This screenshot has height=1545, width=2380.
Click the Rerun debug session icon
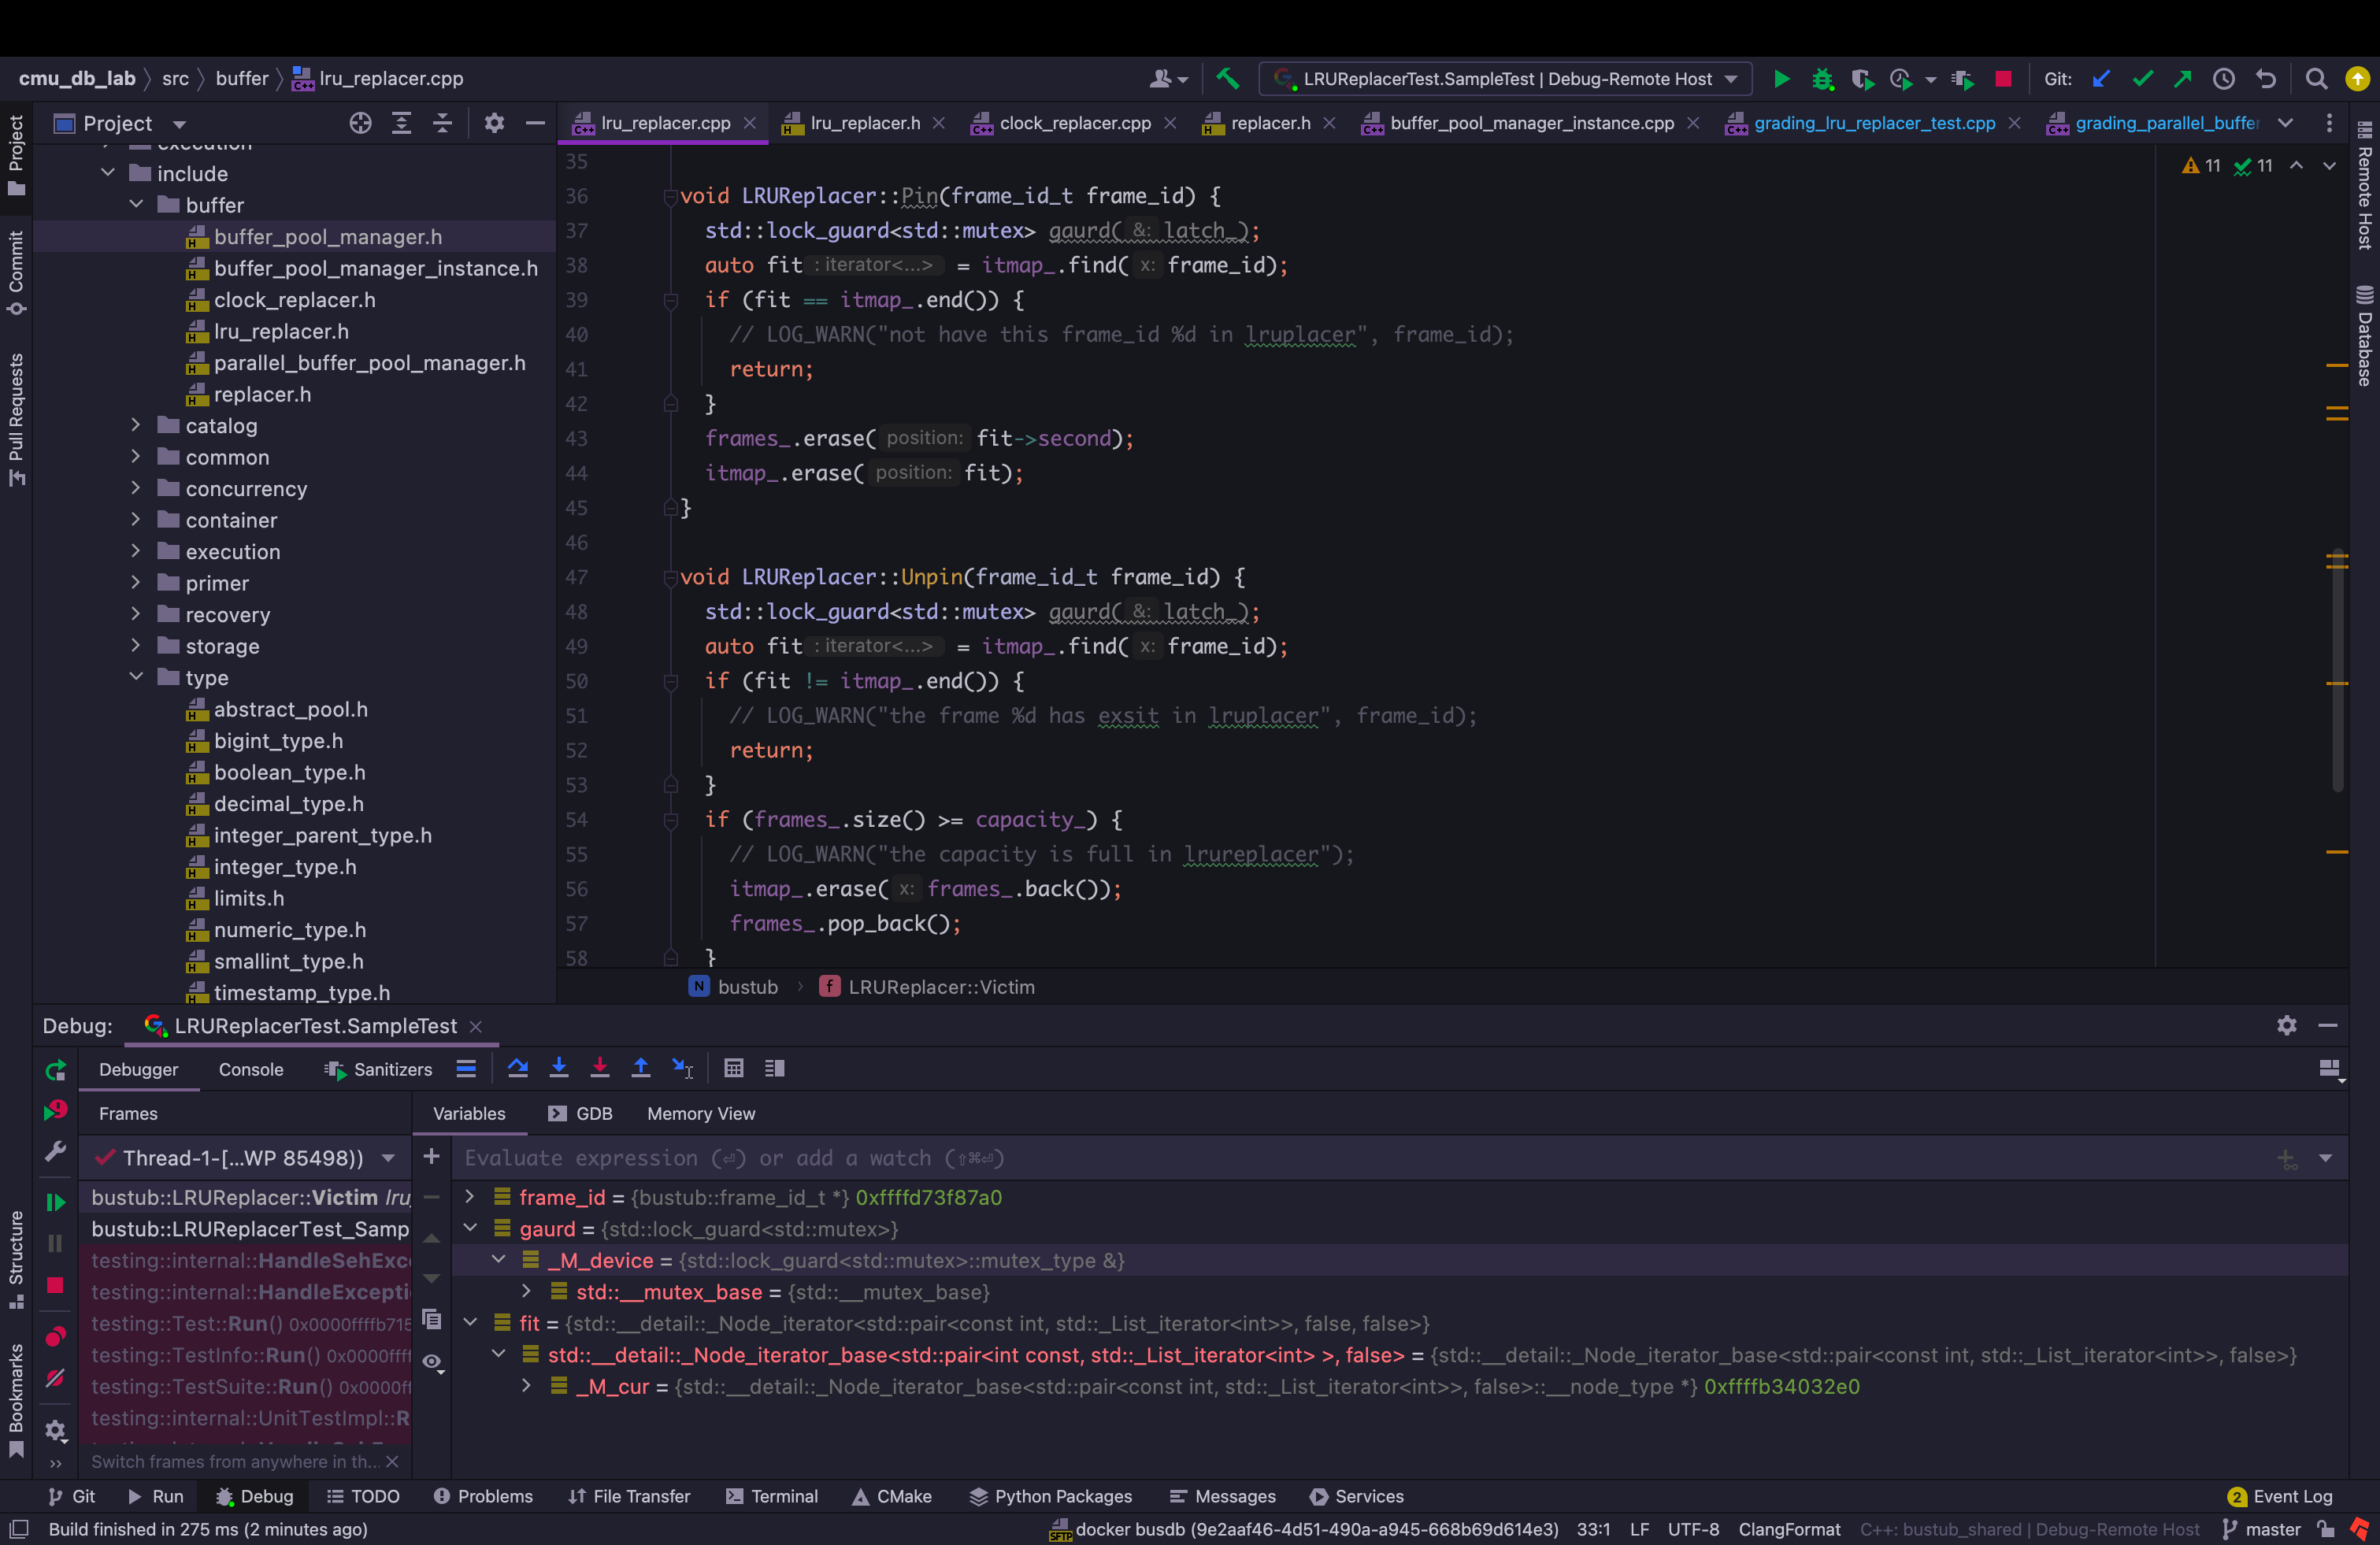coord(56,1070)
